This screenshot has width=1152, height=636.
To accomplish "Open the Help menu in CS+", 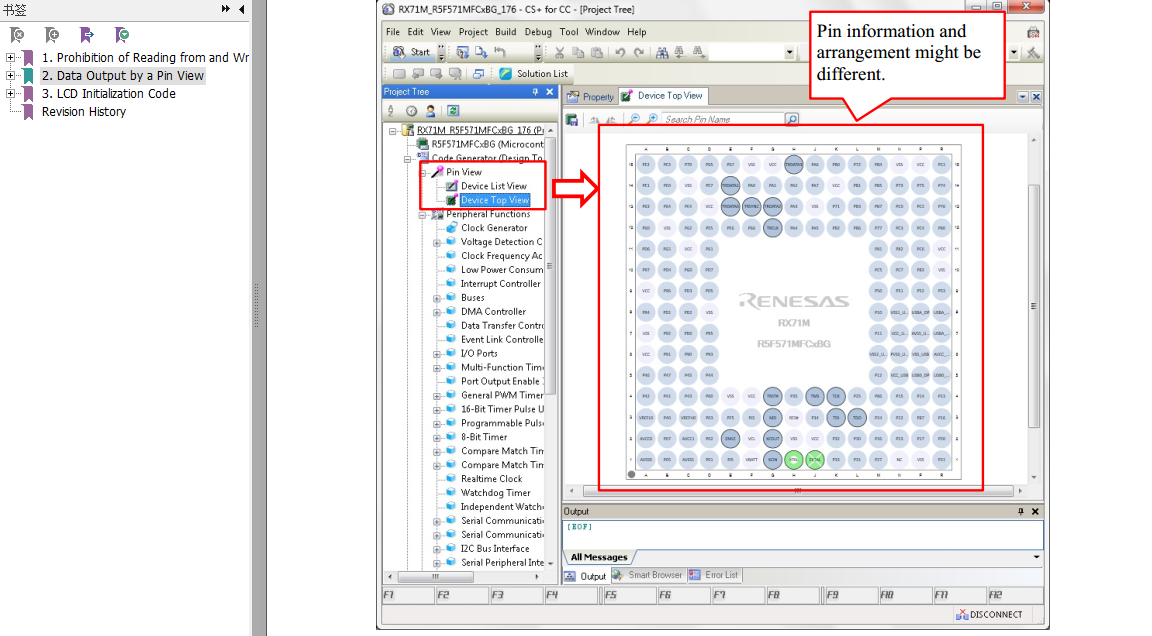I will tap(637, 32).
